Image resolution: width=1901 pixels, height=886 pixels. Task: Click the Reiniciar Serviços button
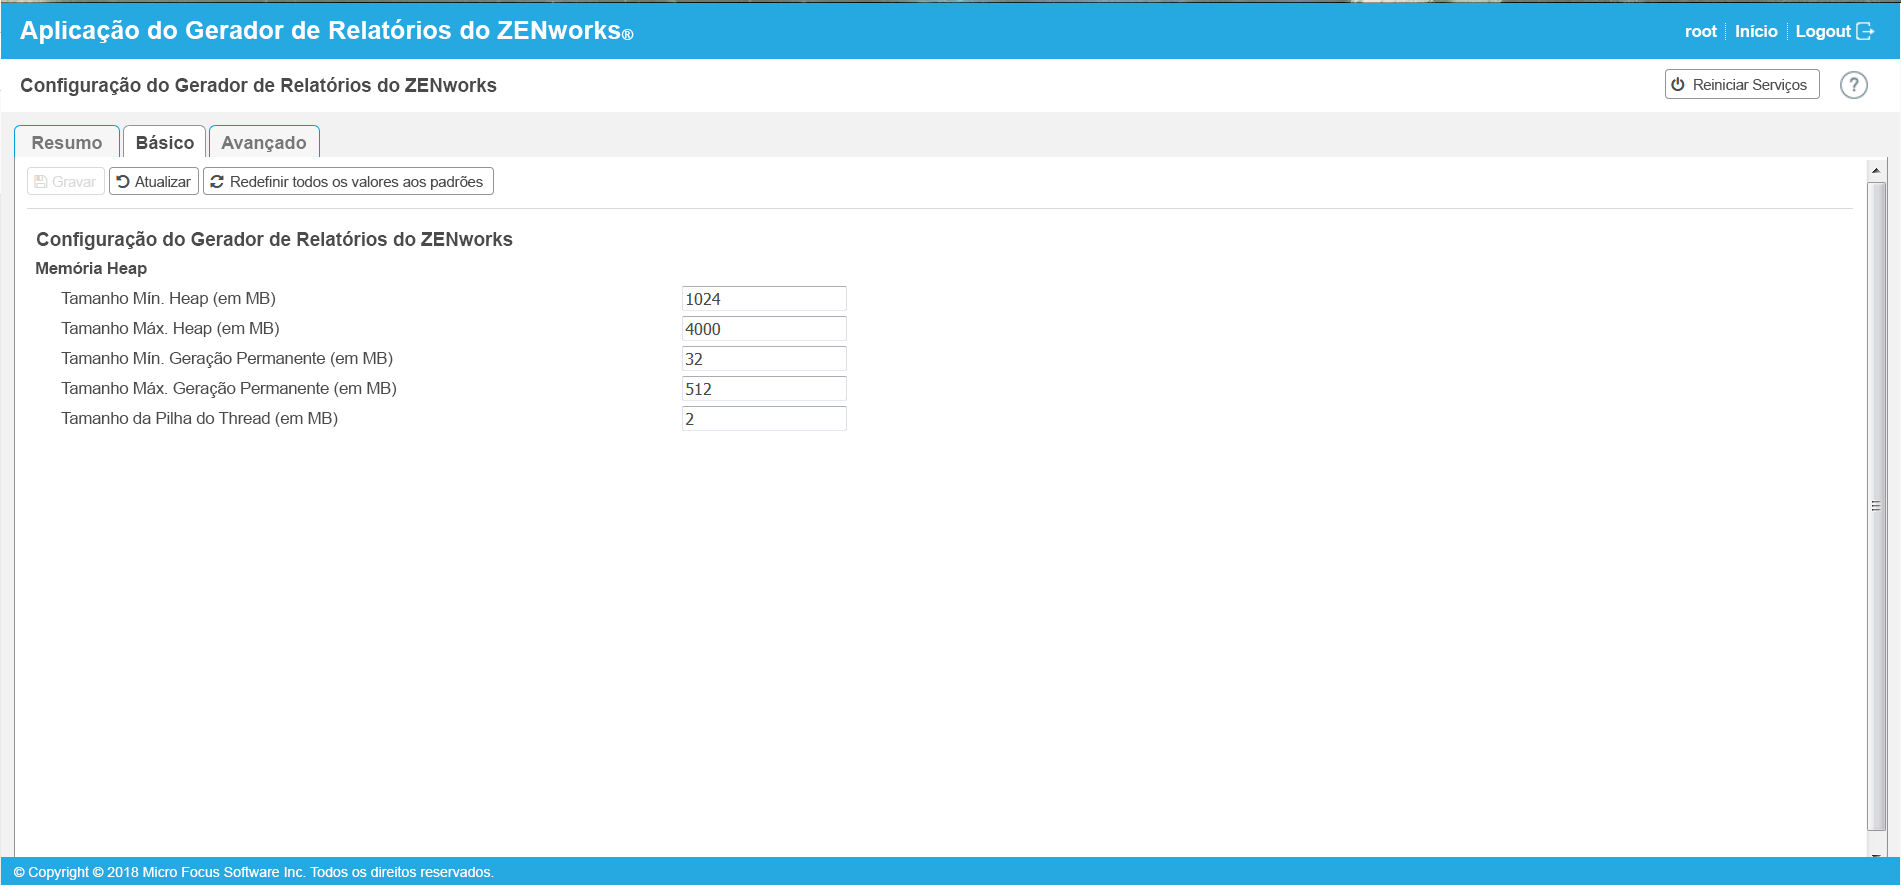pyautogui.click(x=1741, y=85)
